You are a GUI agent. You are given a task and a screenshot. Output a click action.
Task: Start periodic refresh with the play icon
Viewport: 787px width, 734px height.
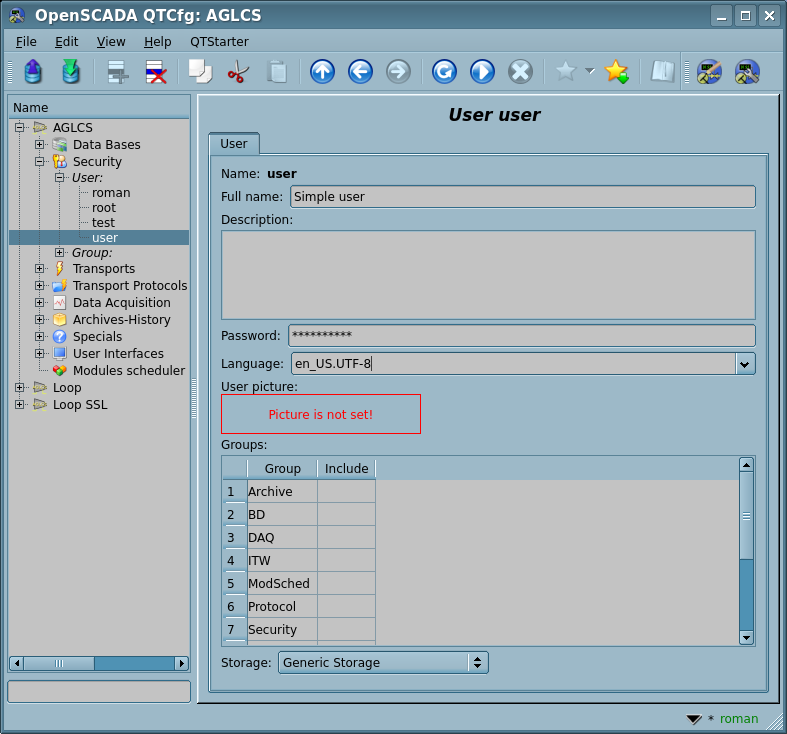(482, 72)
